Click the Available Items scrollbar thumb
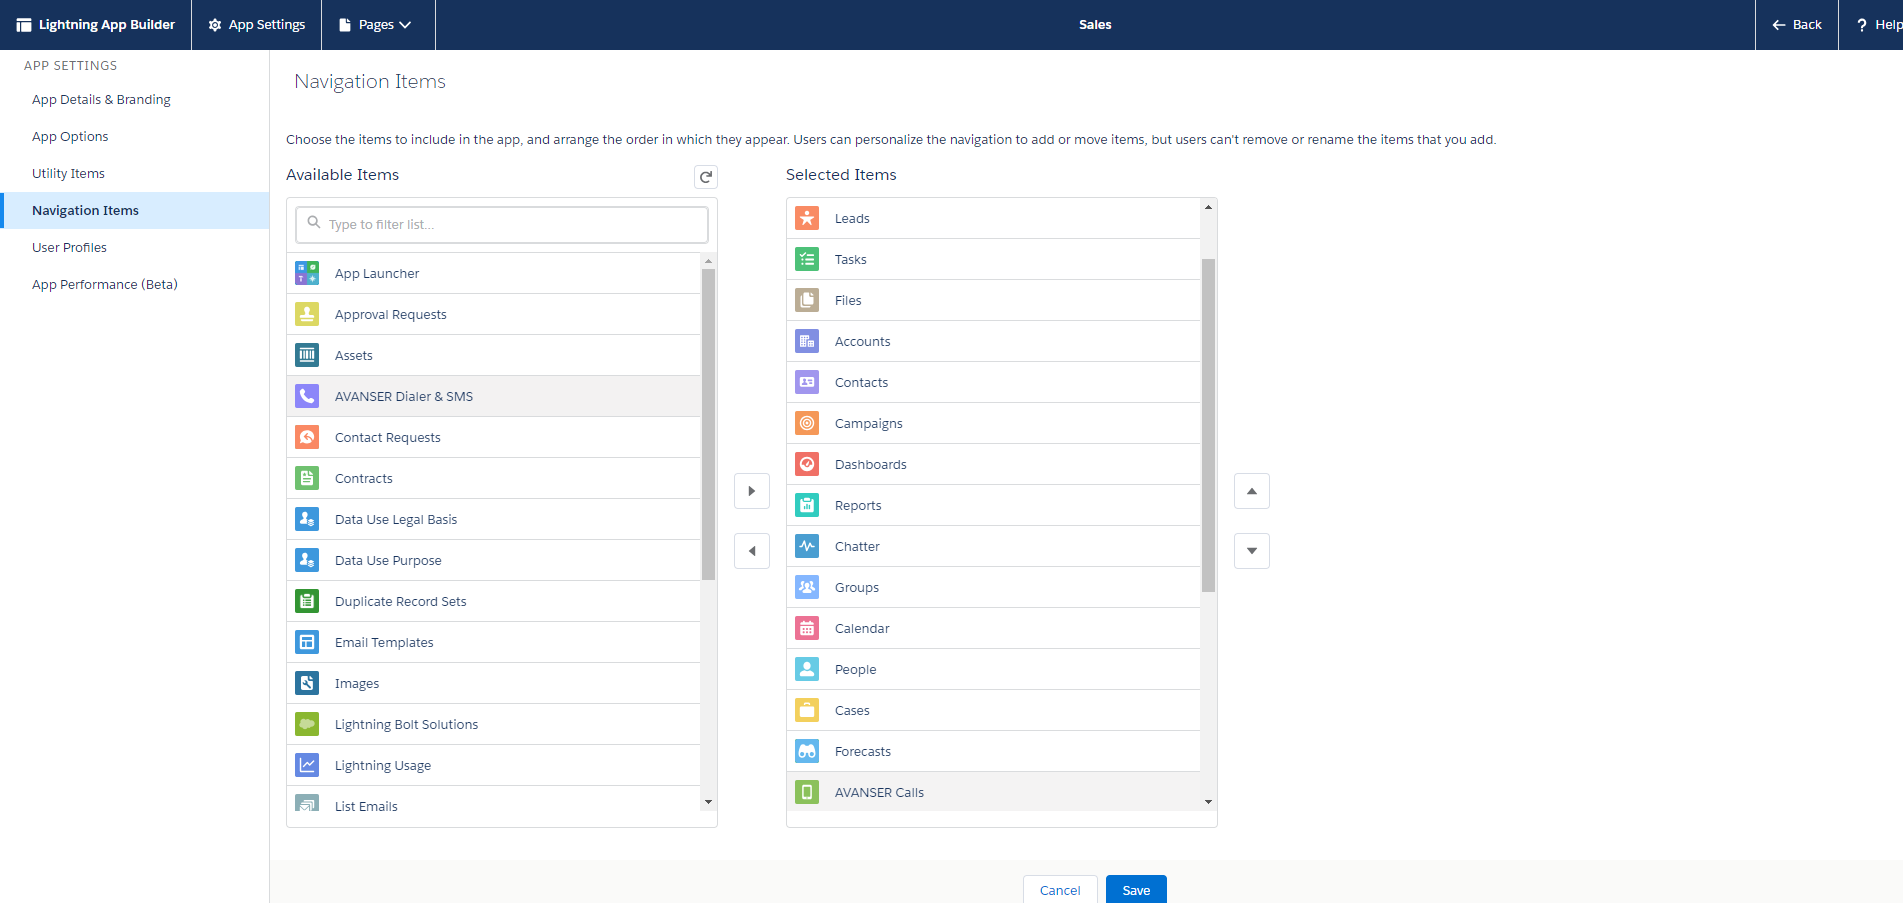Image resolution: width=1903 pixels, height=903 pixels. [708, 424]
